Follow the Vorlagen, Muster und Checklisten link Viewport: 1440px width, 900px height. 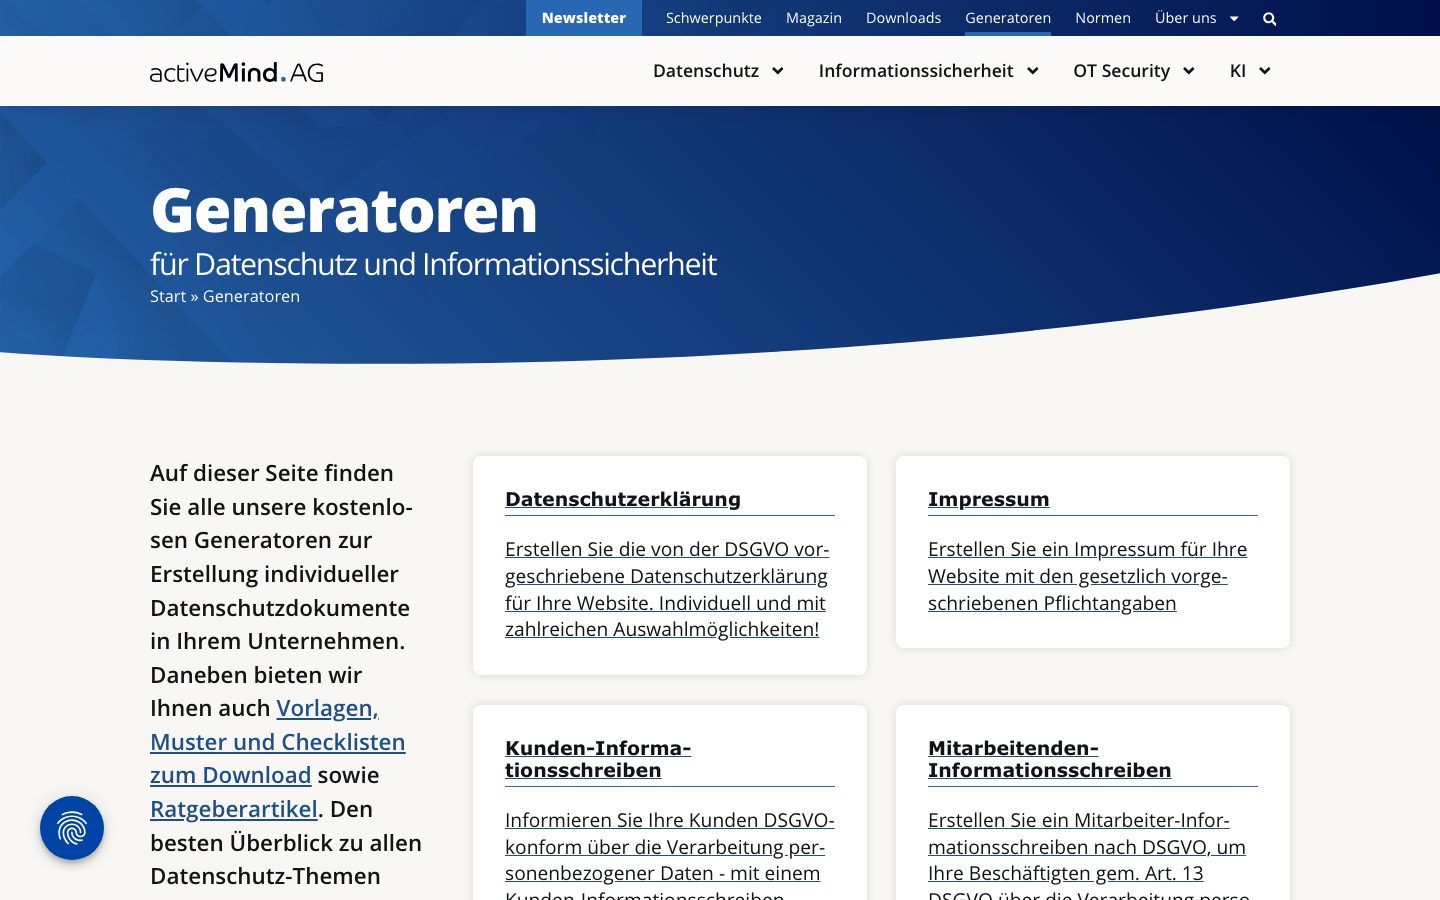pos(278,741)
